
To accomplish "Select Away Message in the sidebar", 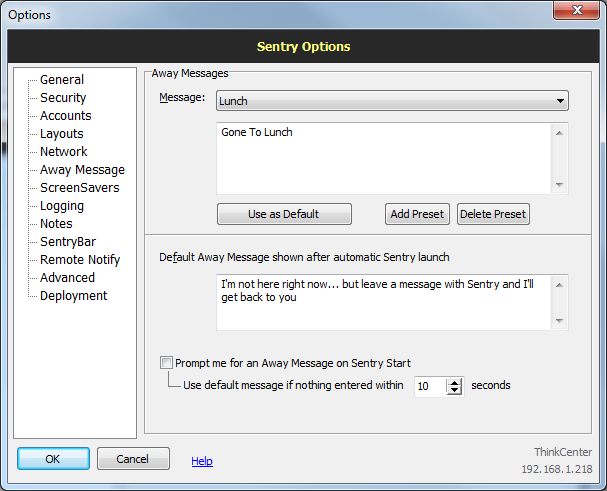I will click(x=82, y=170).
